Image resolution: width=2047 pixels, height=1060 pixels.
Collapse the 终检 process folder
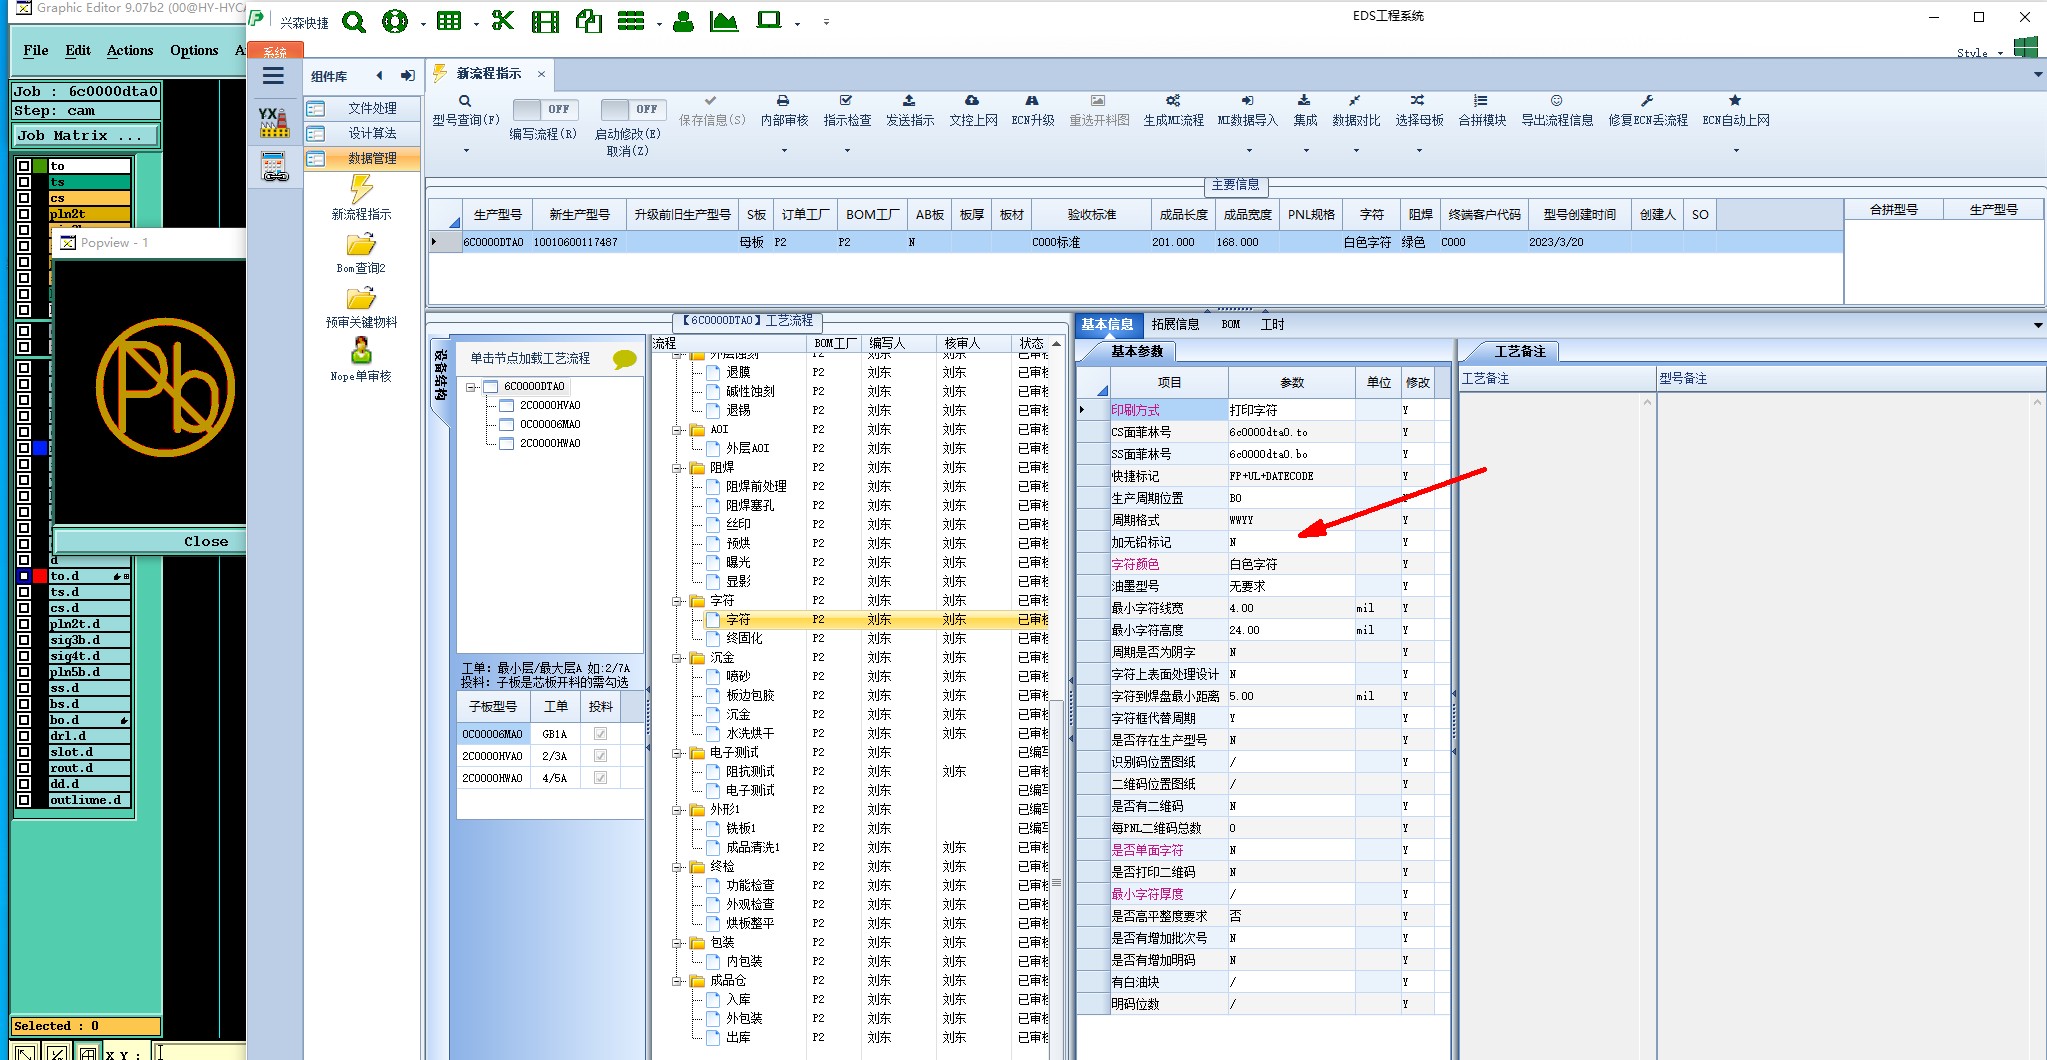point(678,867)
